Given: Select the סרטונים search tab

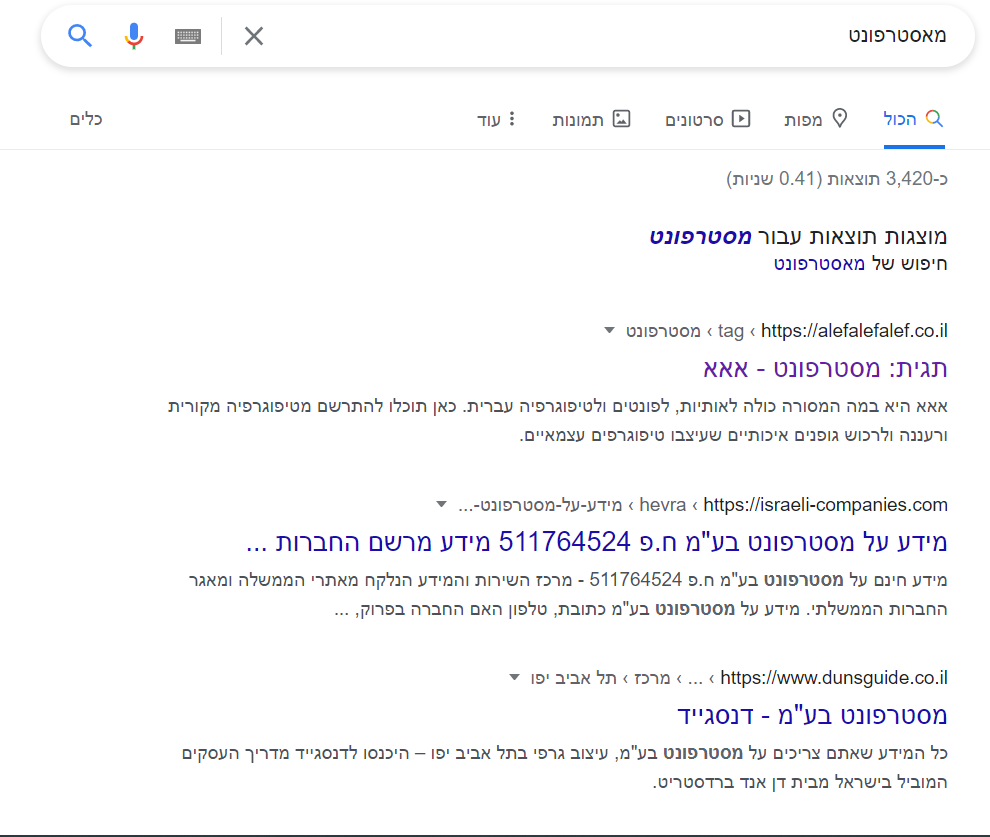Looking at the screenshot, I should pos(707,118).
